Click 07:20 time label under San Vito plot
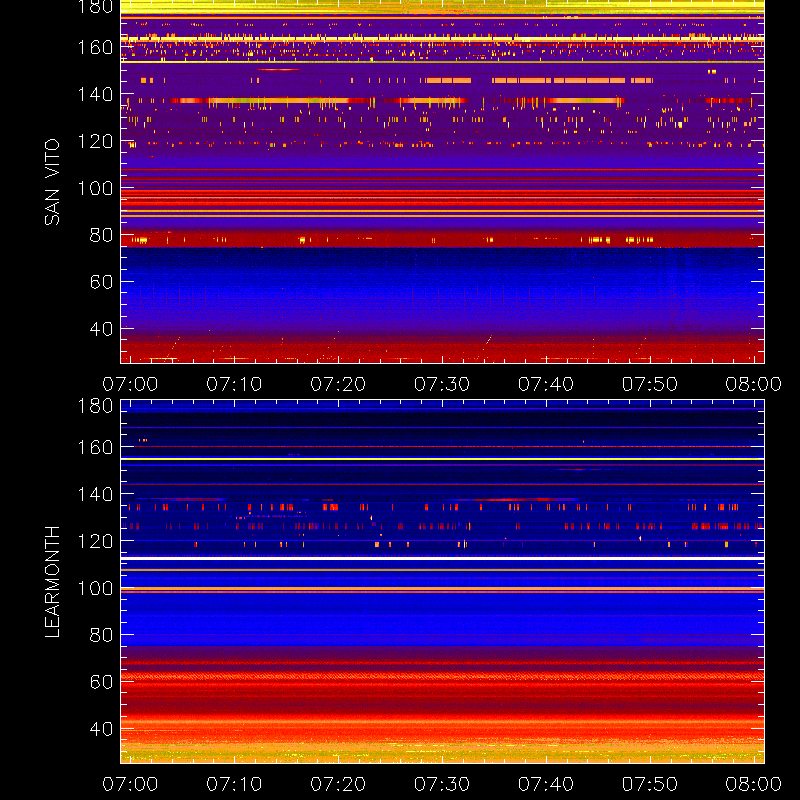Image resolution: width=800 pixels, height=800 pixels. point(338,384)
